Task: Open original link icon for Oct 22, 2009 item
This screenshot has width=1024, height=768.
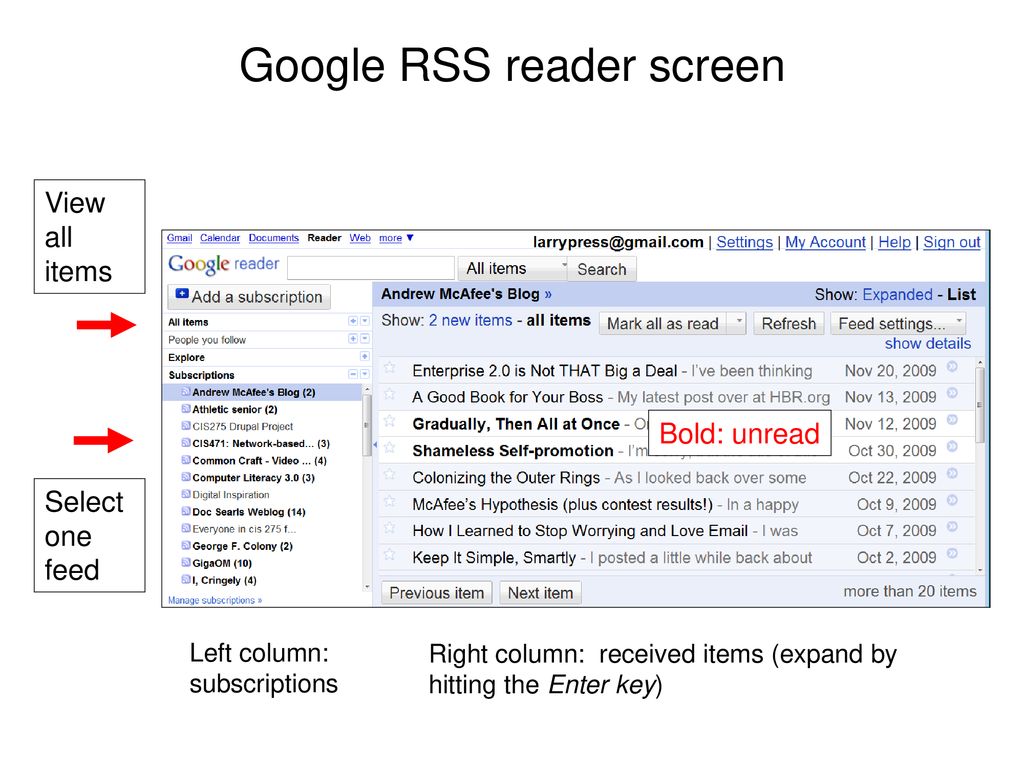Action: (952, 473)
